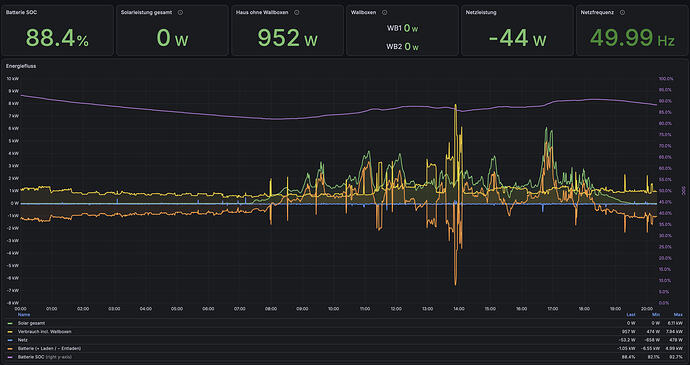This screenshot has width=690, height=365.
Task: Click the yellow Verbrauch incl. Wallboxen color swatch
Action: [10, 332]
